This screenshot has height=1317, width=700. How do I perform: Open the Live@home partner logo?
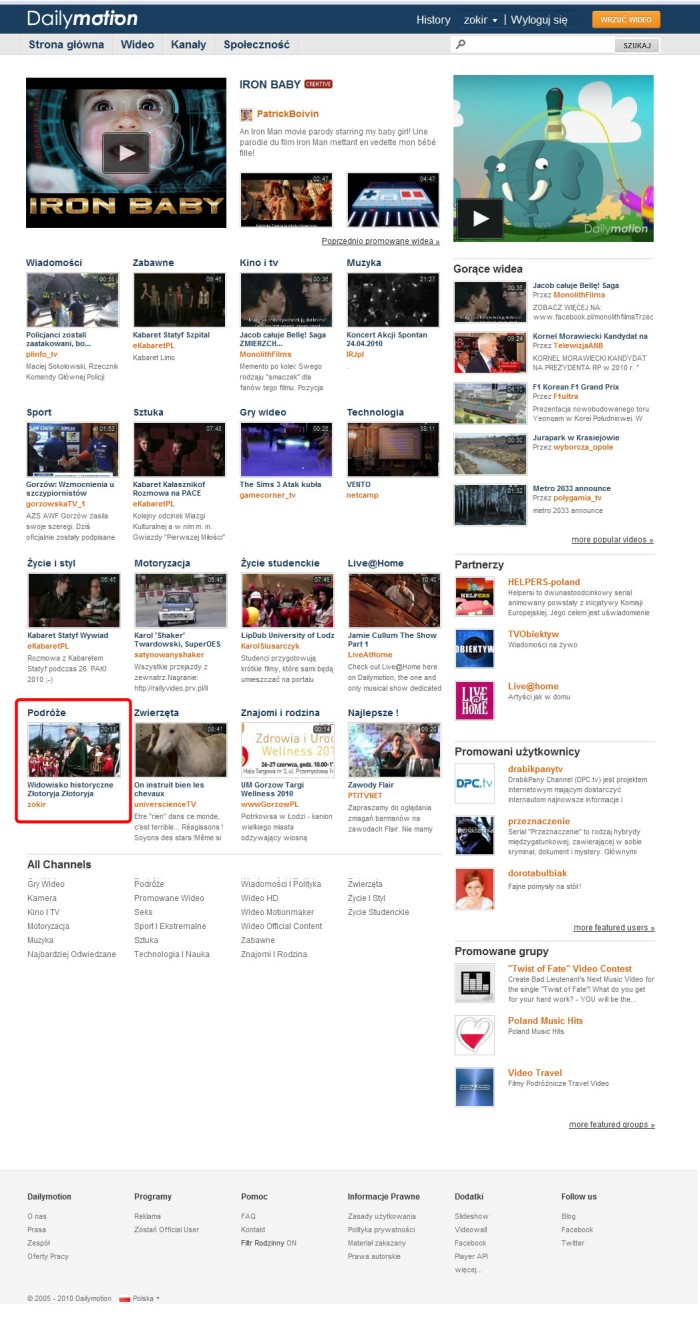(x=474, y=700)
